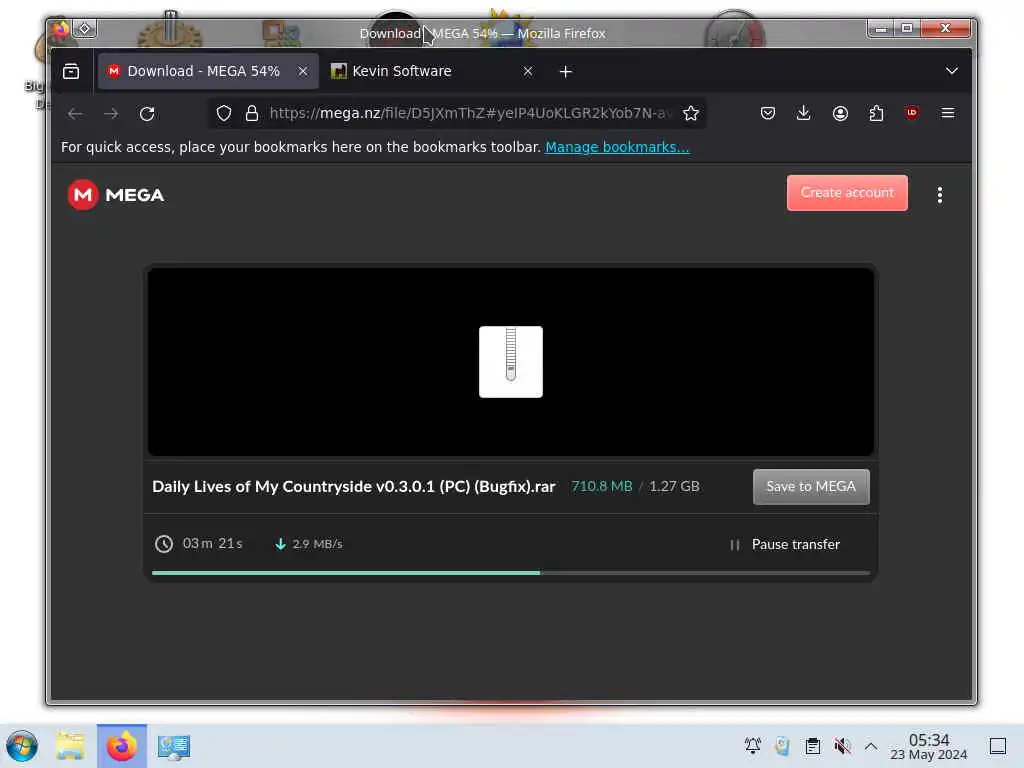The height and width of the screenshot is (768, 1024).
Task: Open file manager from taskbar
Action: pyautogui.click(x=70, y=746)
